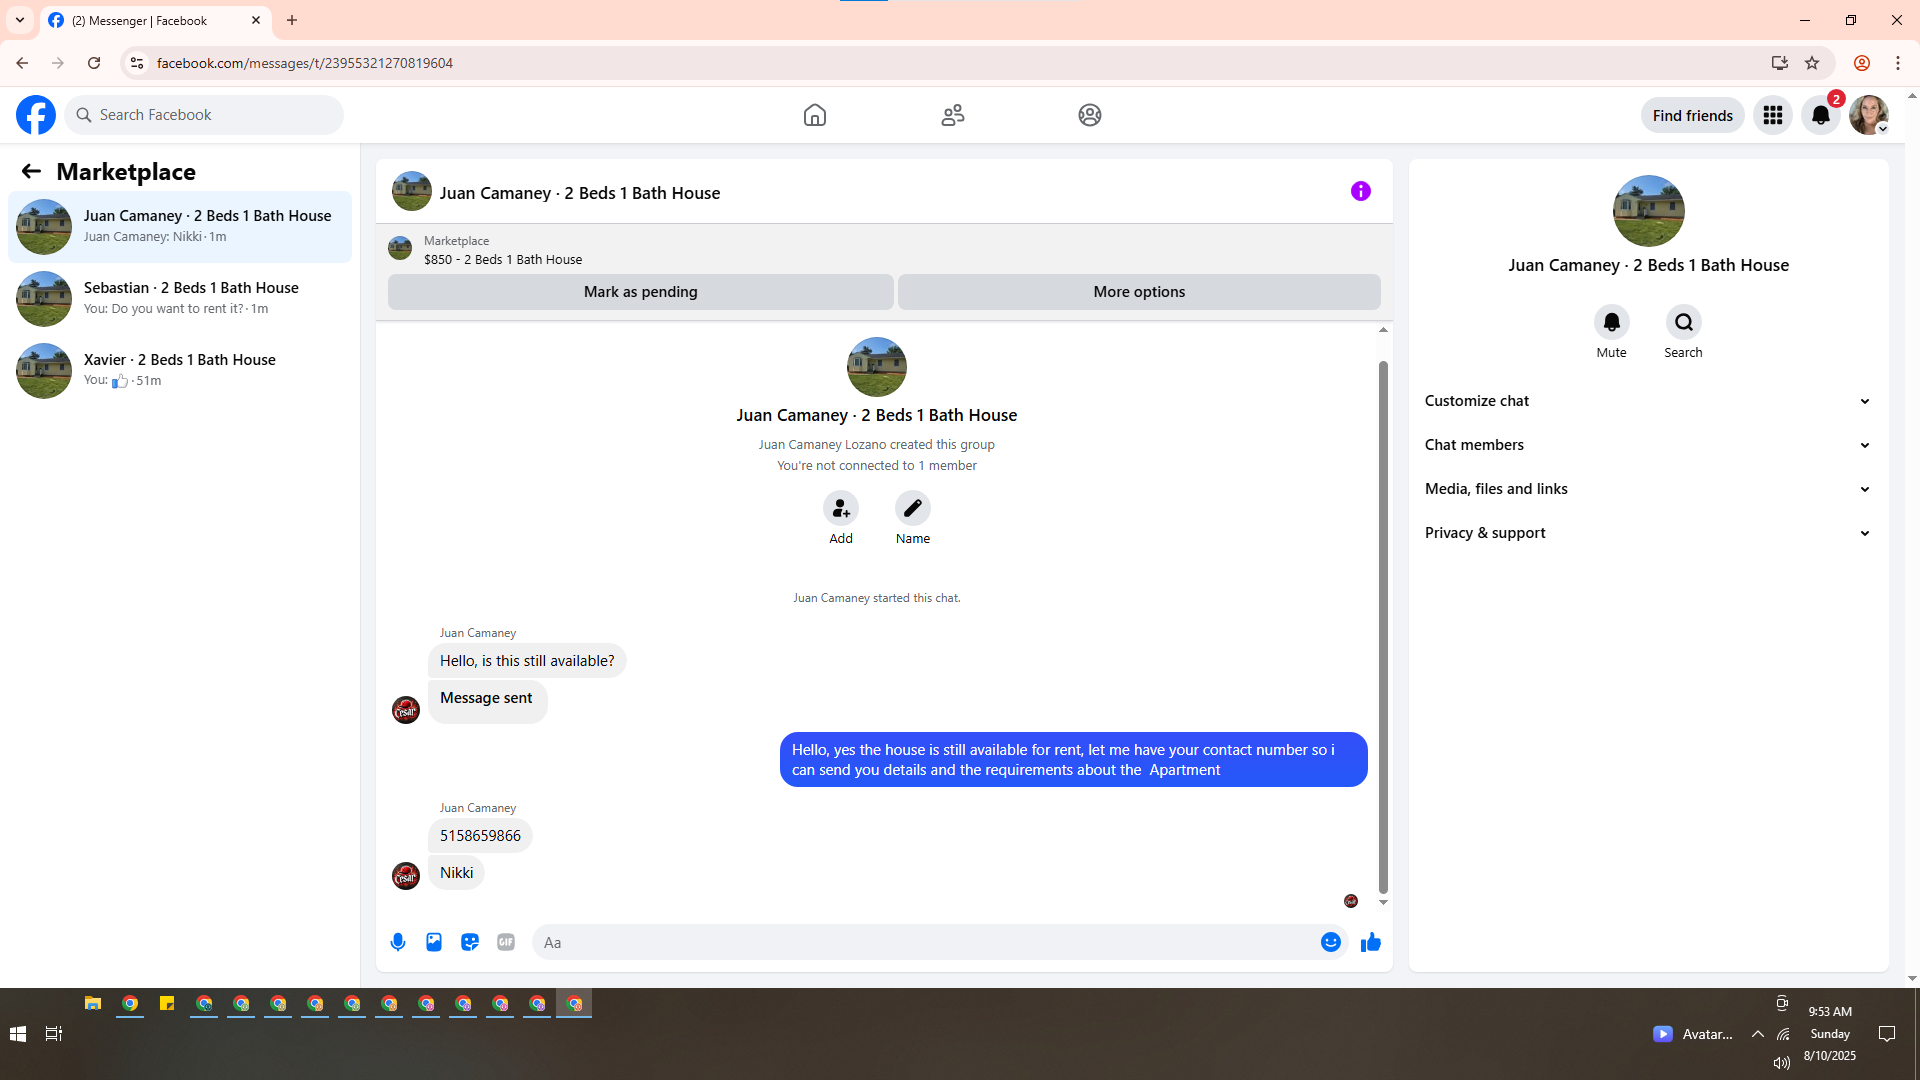Expand Media, files and links section
1920x1080 pixels.
pos(1647,489)
